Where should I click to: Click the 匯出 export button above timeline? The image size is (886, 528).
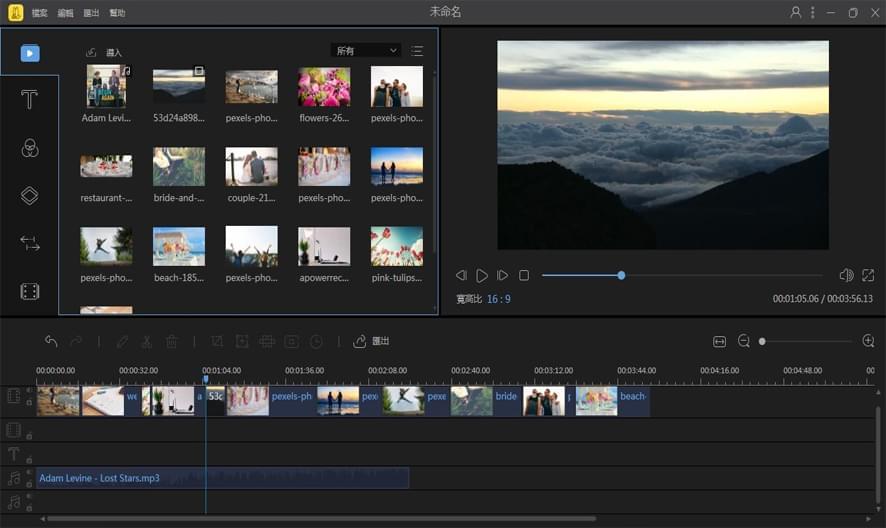click(x=372, y=342)
